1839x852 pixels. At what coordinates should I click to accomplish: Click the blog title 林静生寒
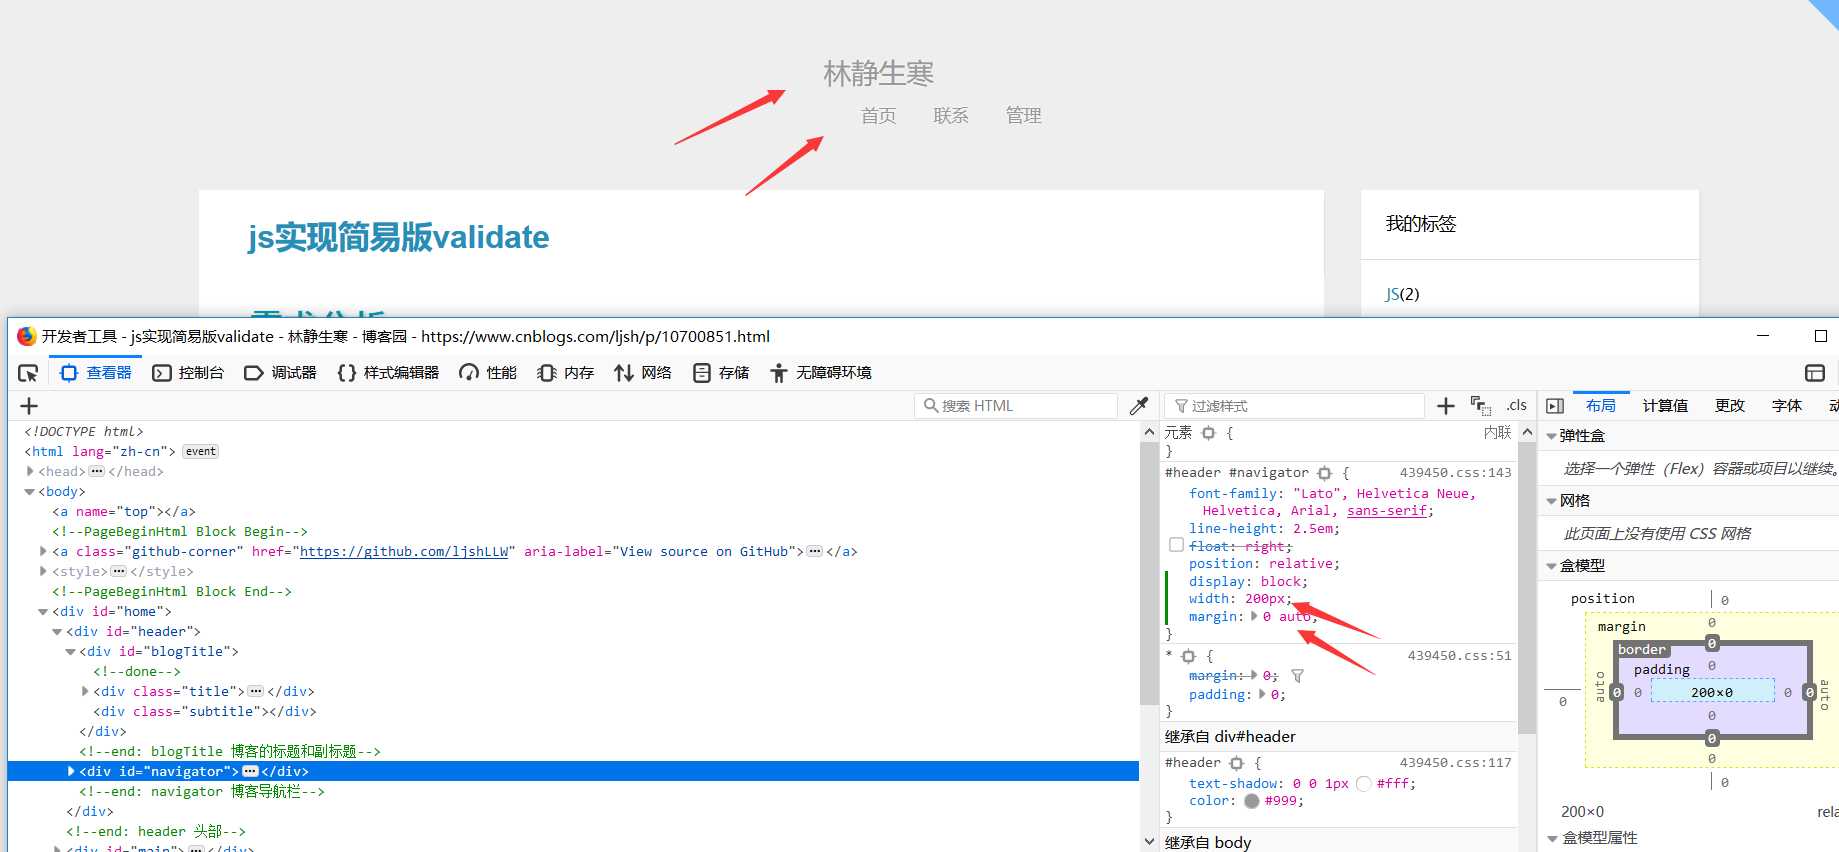click(x=878, y=73)
